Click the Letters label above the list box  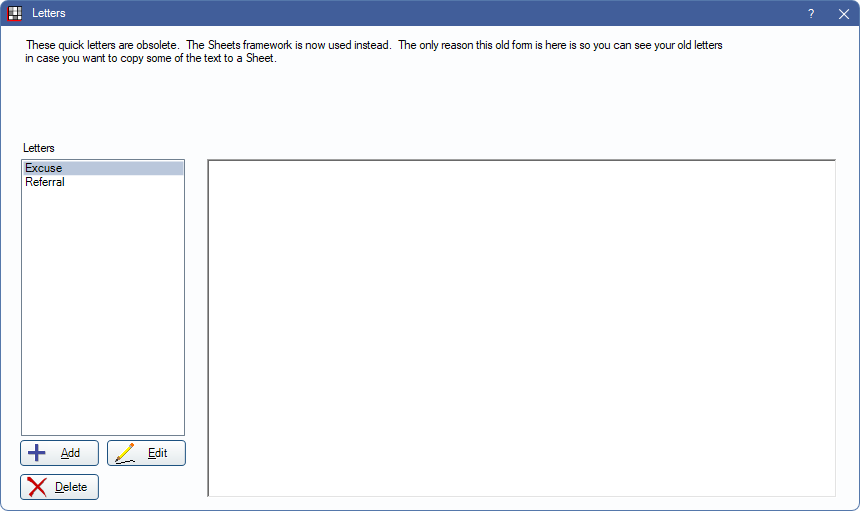(x=39, y=148)
